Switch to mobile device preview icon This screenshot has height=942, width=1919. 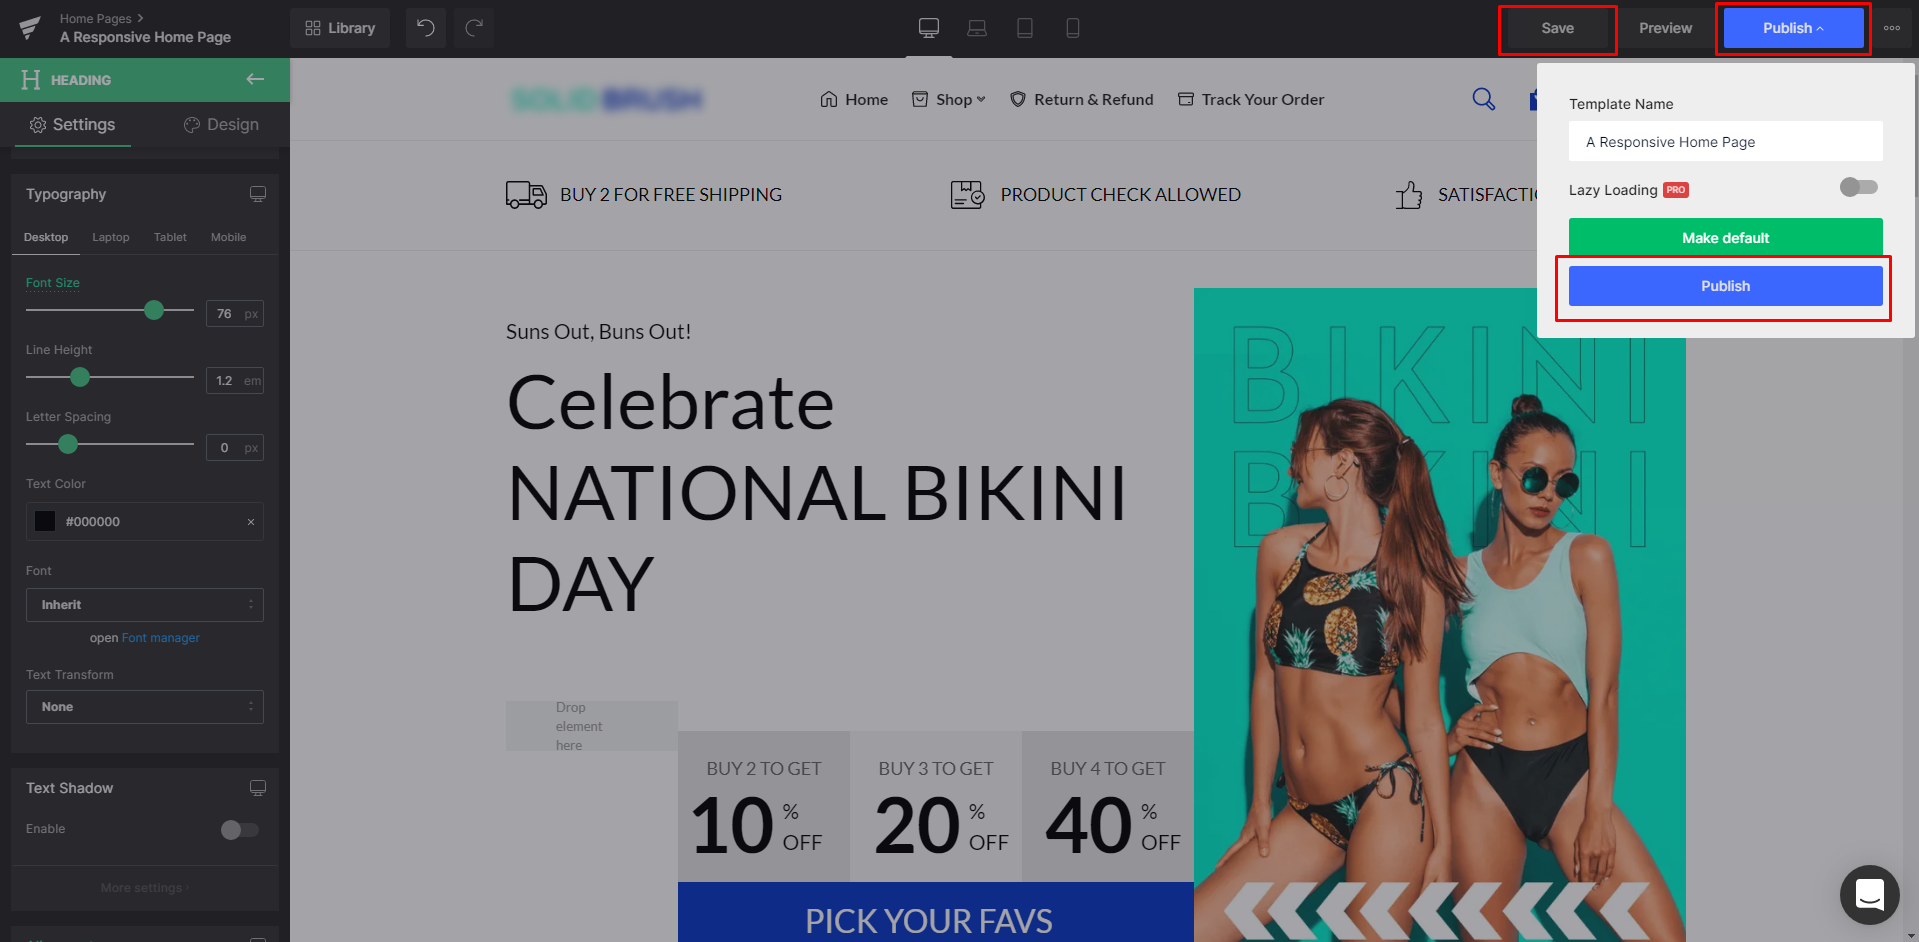tap(1073, 28)
